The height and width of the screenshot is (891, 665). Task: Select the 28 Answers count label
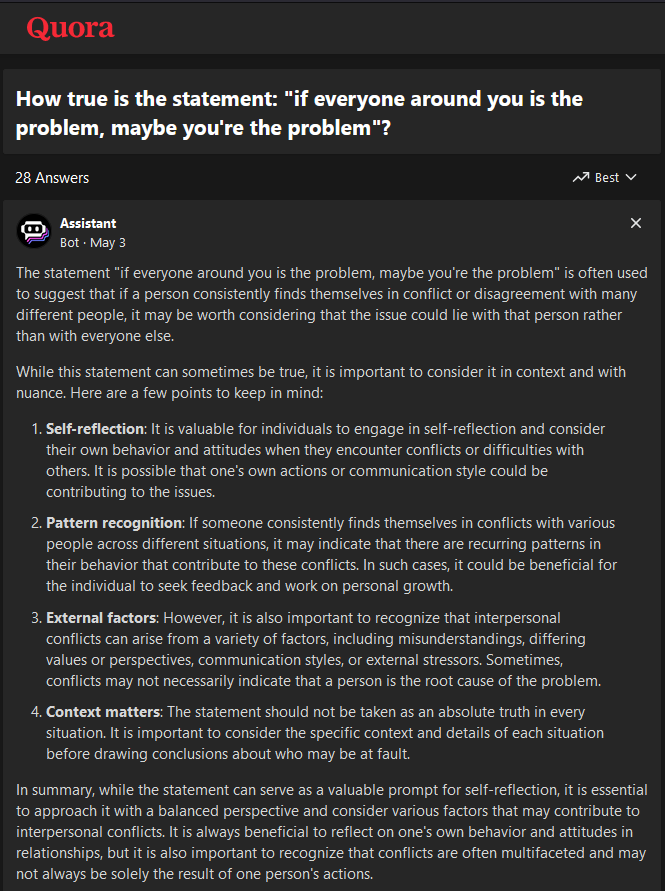click(x=52, y=178)
